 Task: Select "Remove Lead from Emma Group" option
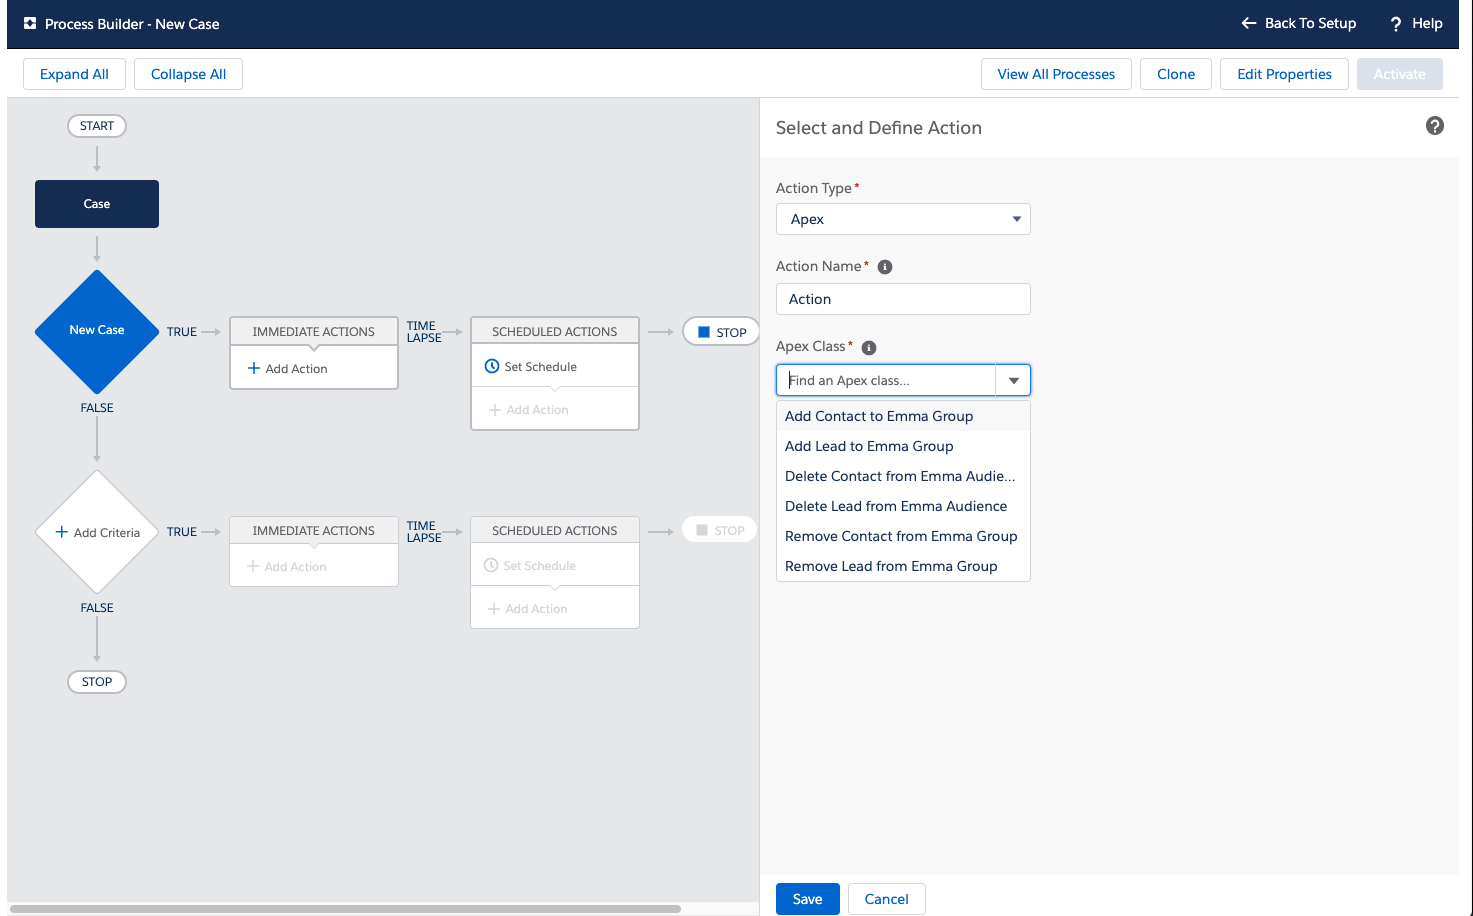pyautogui.click(x=891, y=566)
